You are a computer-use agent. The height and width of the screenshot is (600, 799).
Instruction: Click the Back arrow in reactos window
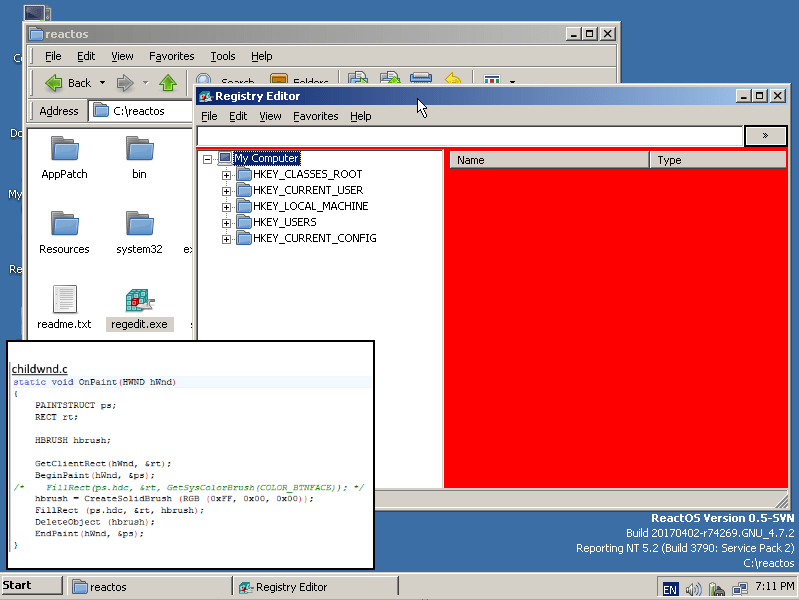(x=54, y=83)
